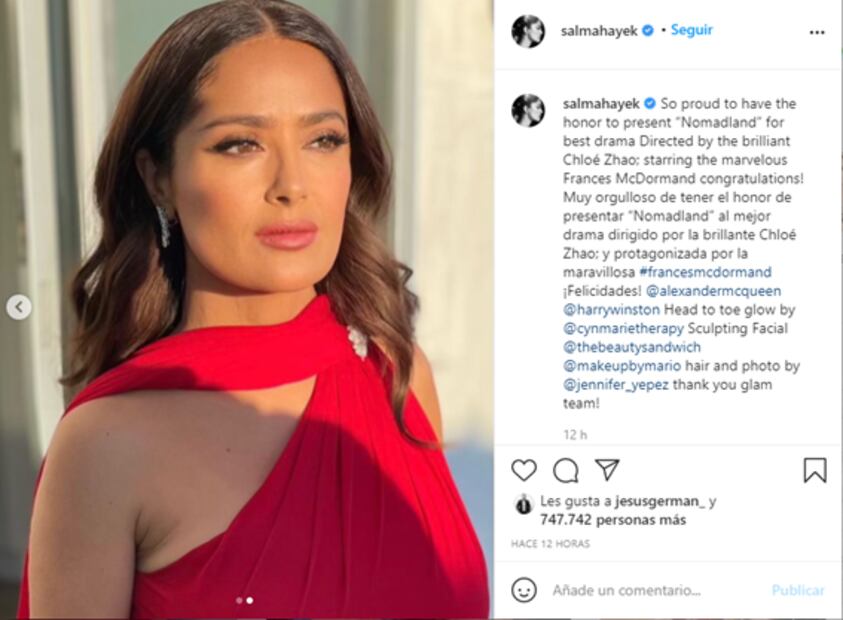This screenshot has height=620, width=843.
Task: Open the @jennifer_yepez mention
Action: 616,385
